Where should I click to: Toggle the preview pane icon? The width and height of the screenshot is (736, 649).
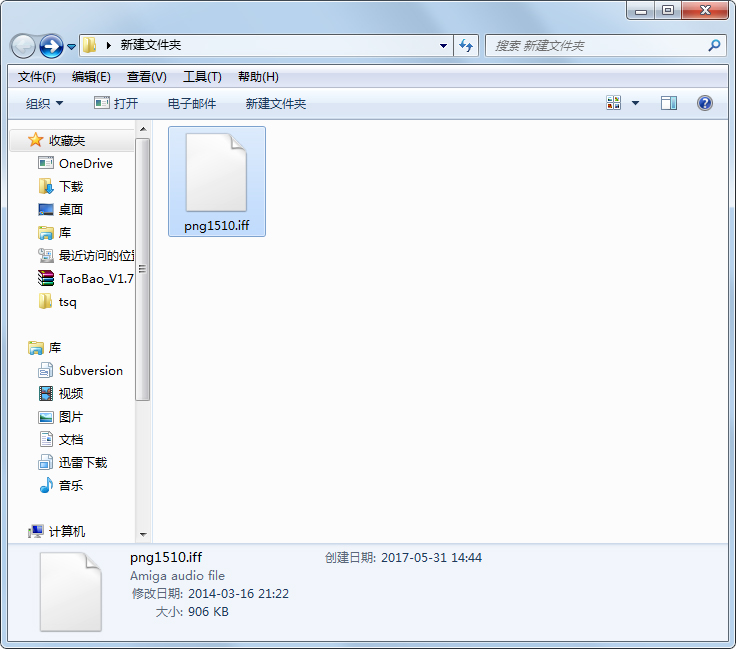coord(669,103)
